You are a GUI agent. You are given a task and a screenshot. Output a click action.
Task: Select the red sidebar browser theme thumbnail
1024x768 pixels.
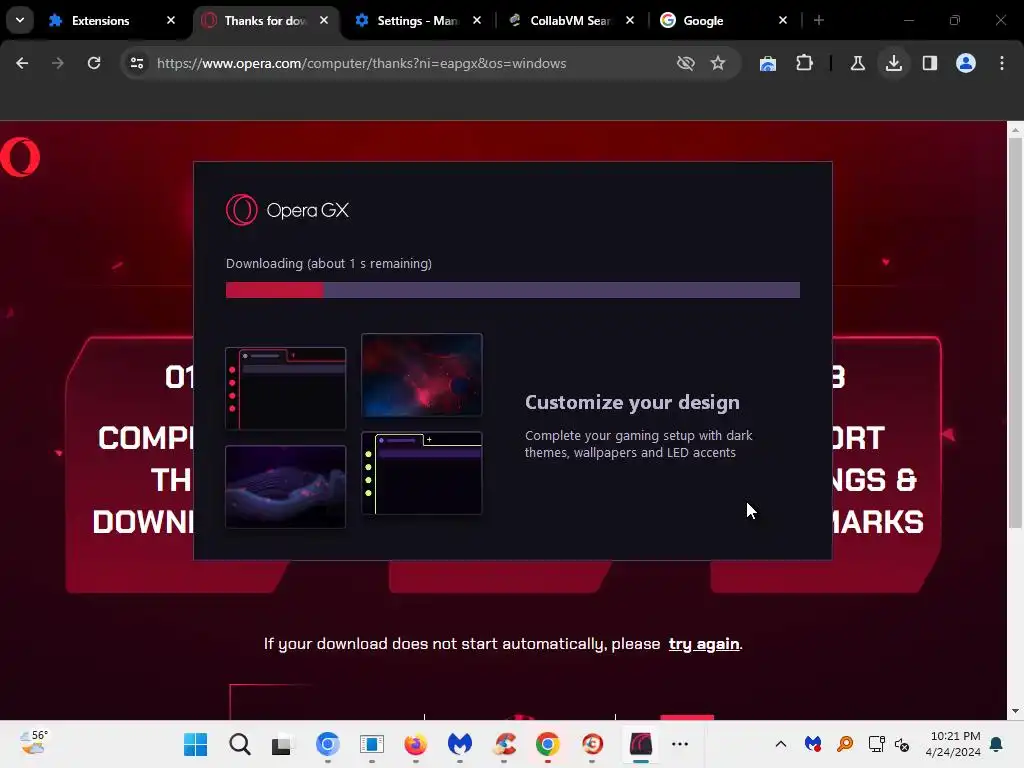pyautogui.click(x=285, y=389)
